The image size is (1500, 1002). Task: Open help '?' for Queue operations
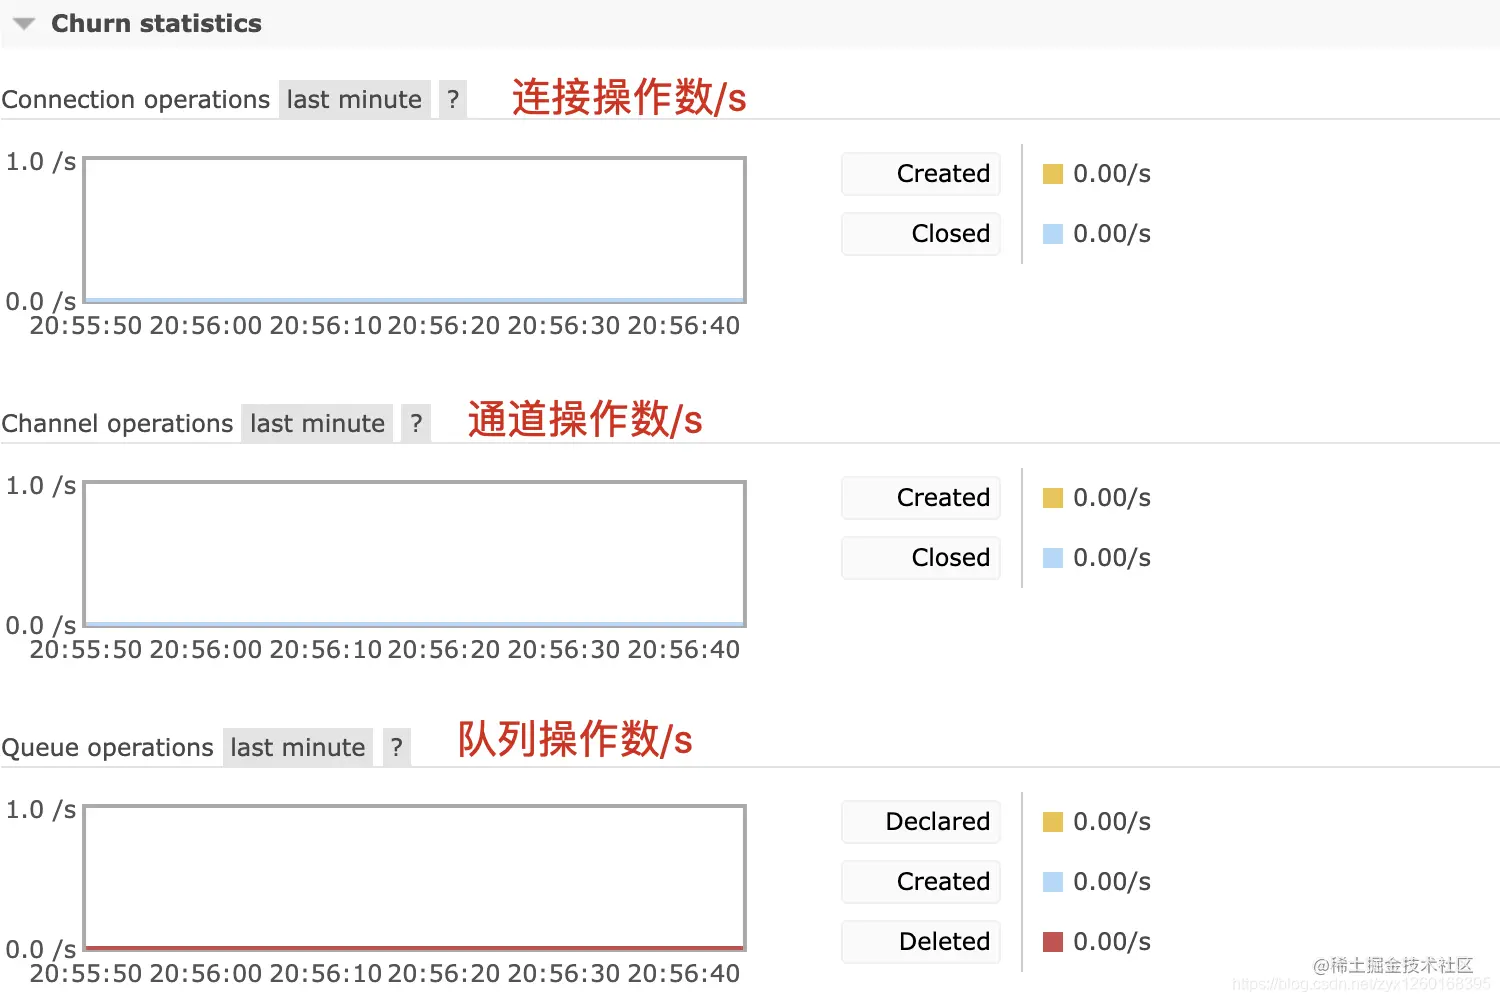[x=397, y=747]
